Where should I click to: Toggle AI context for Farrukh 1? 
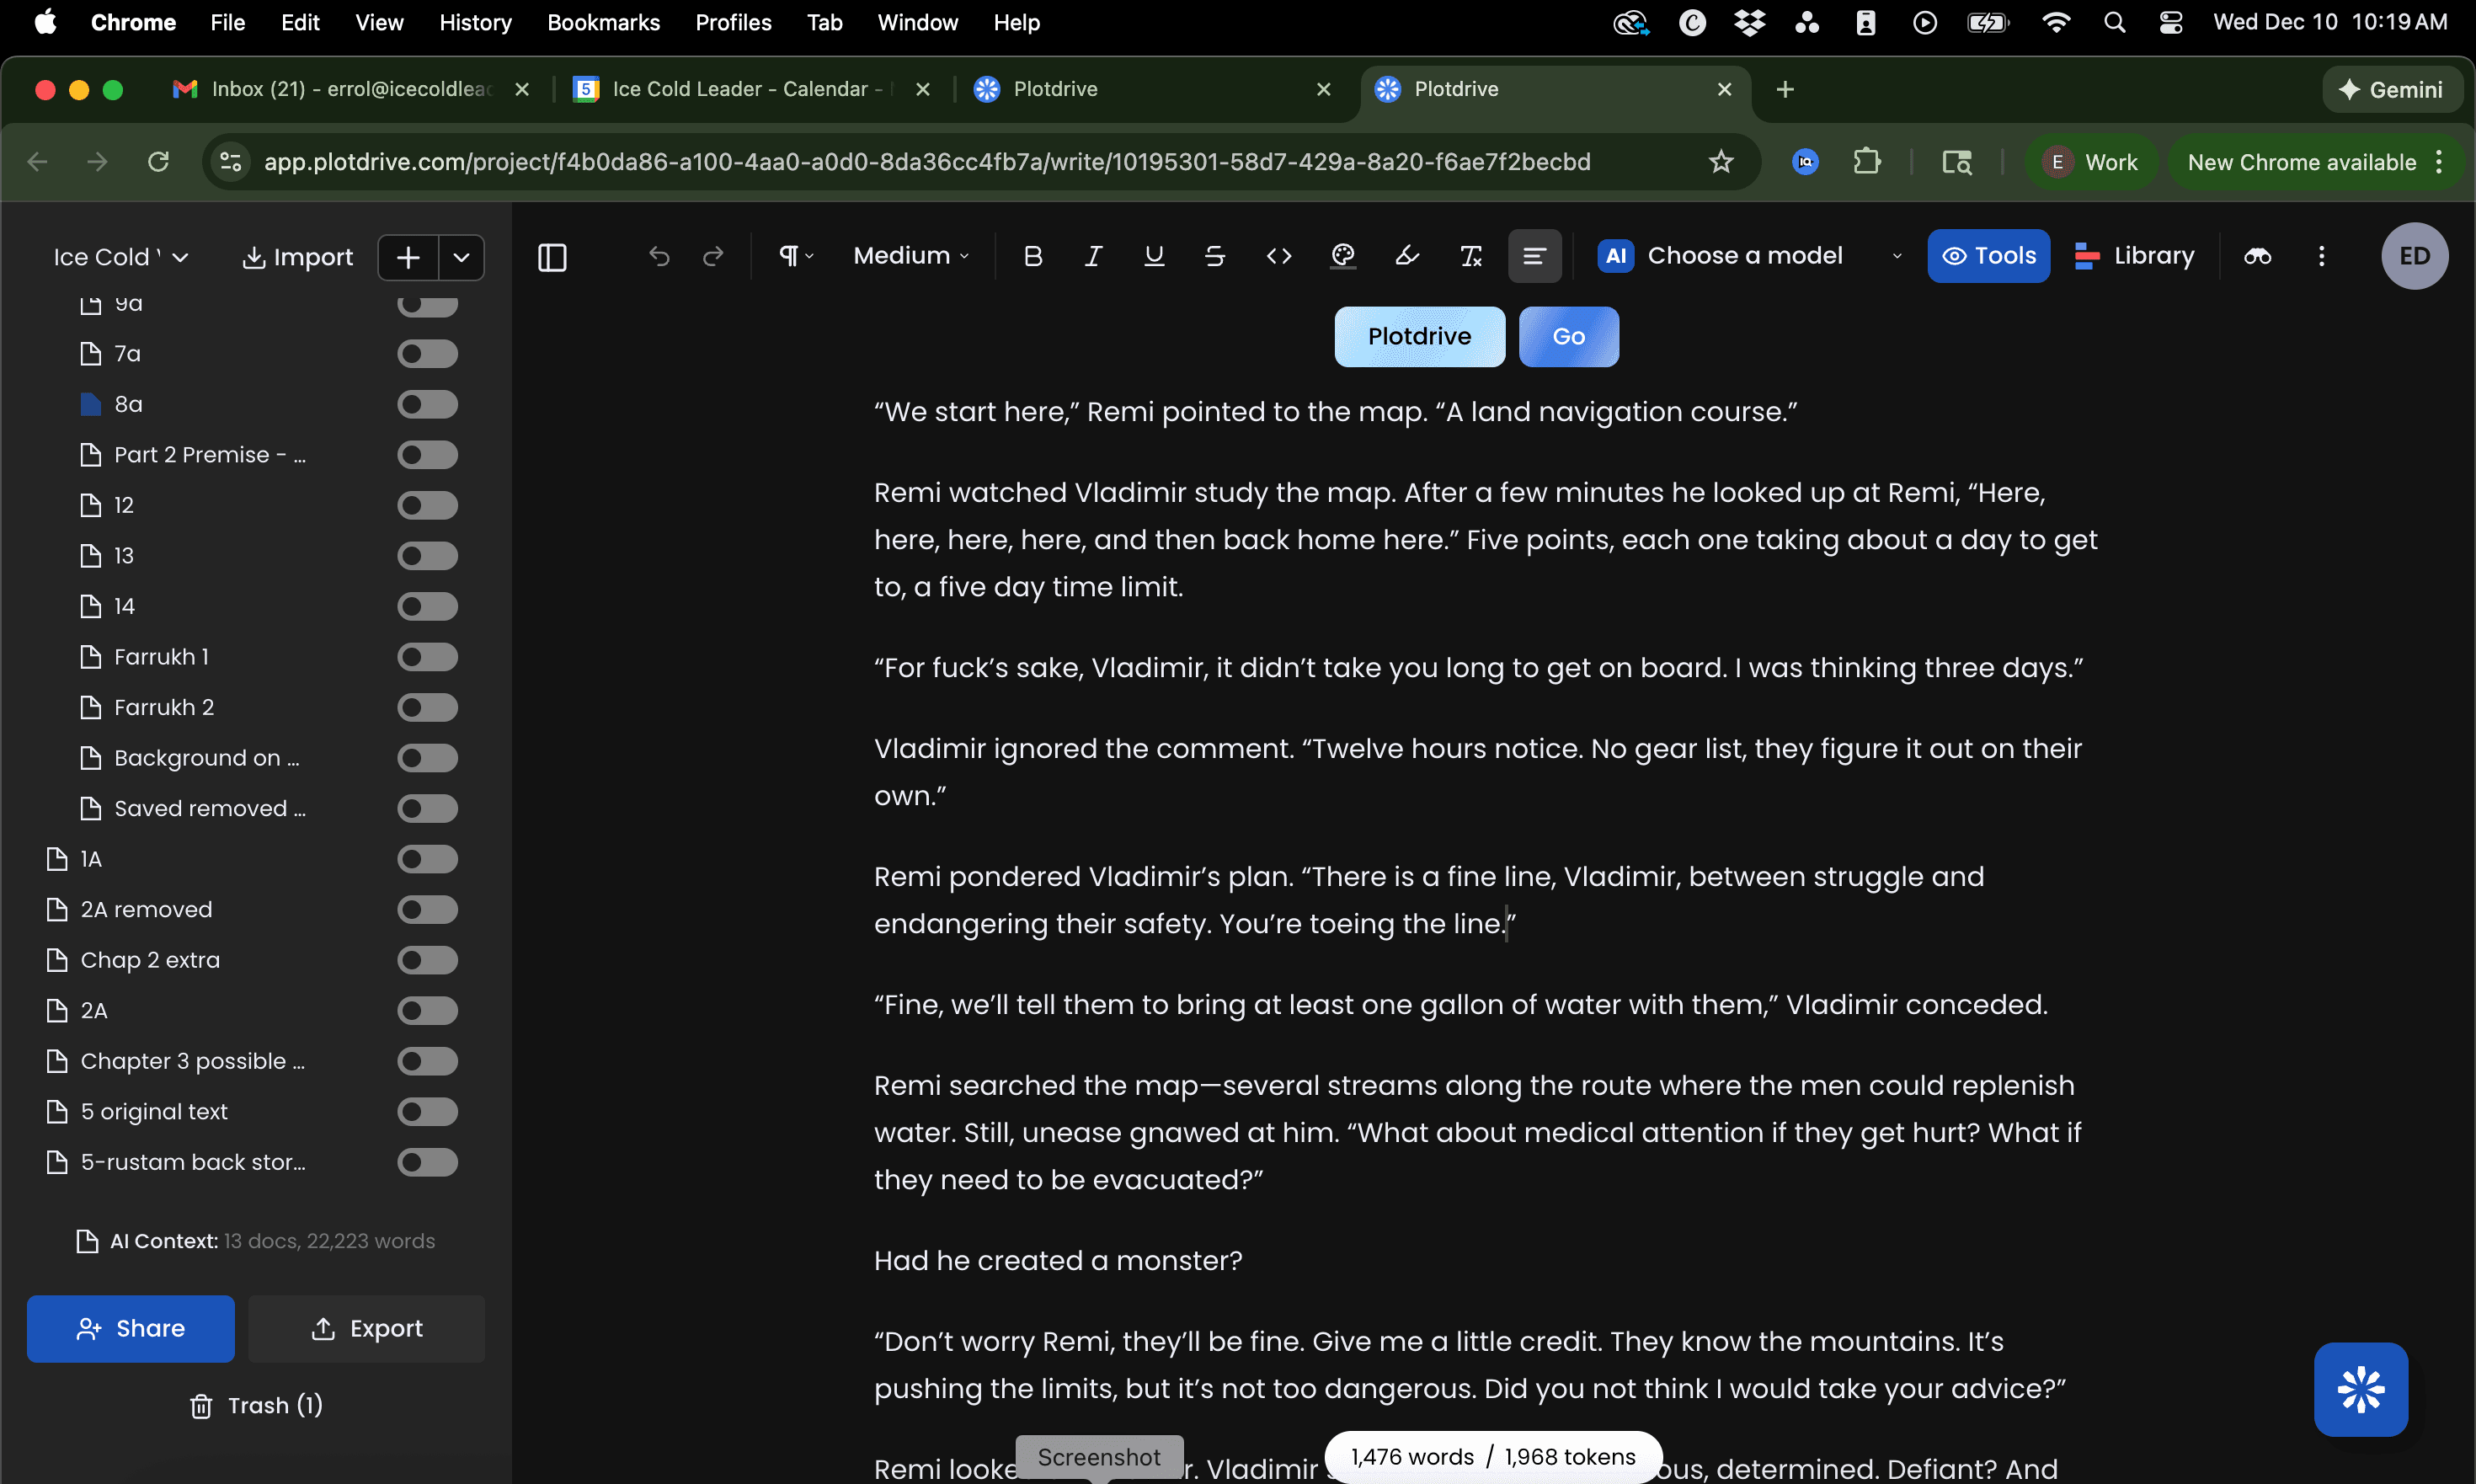(x=427, y=657)
